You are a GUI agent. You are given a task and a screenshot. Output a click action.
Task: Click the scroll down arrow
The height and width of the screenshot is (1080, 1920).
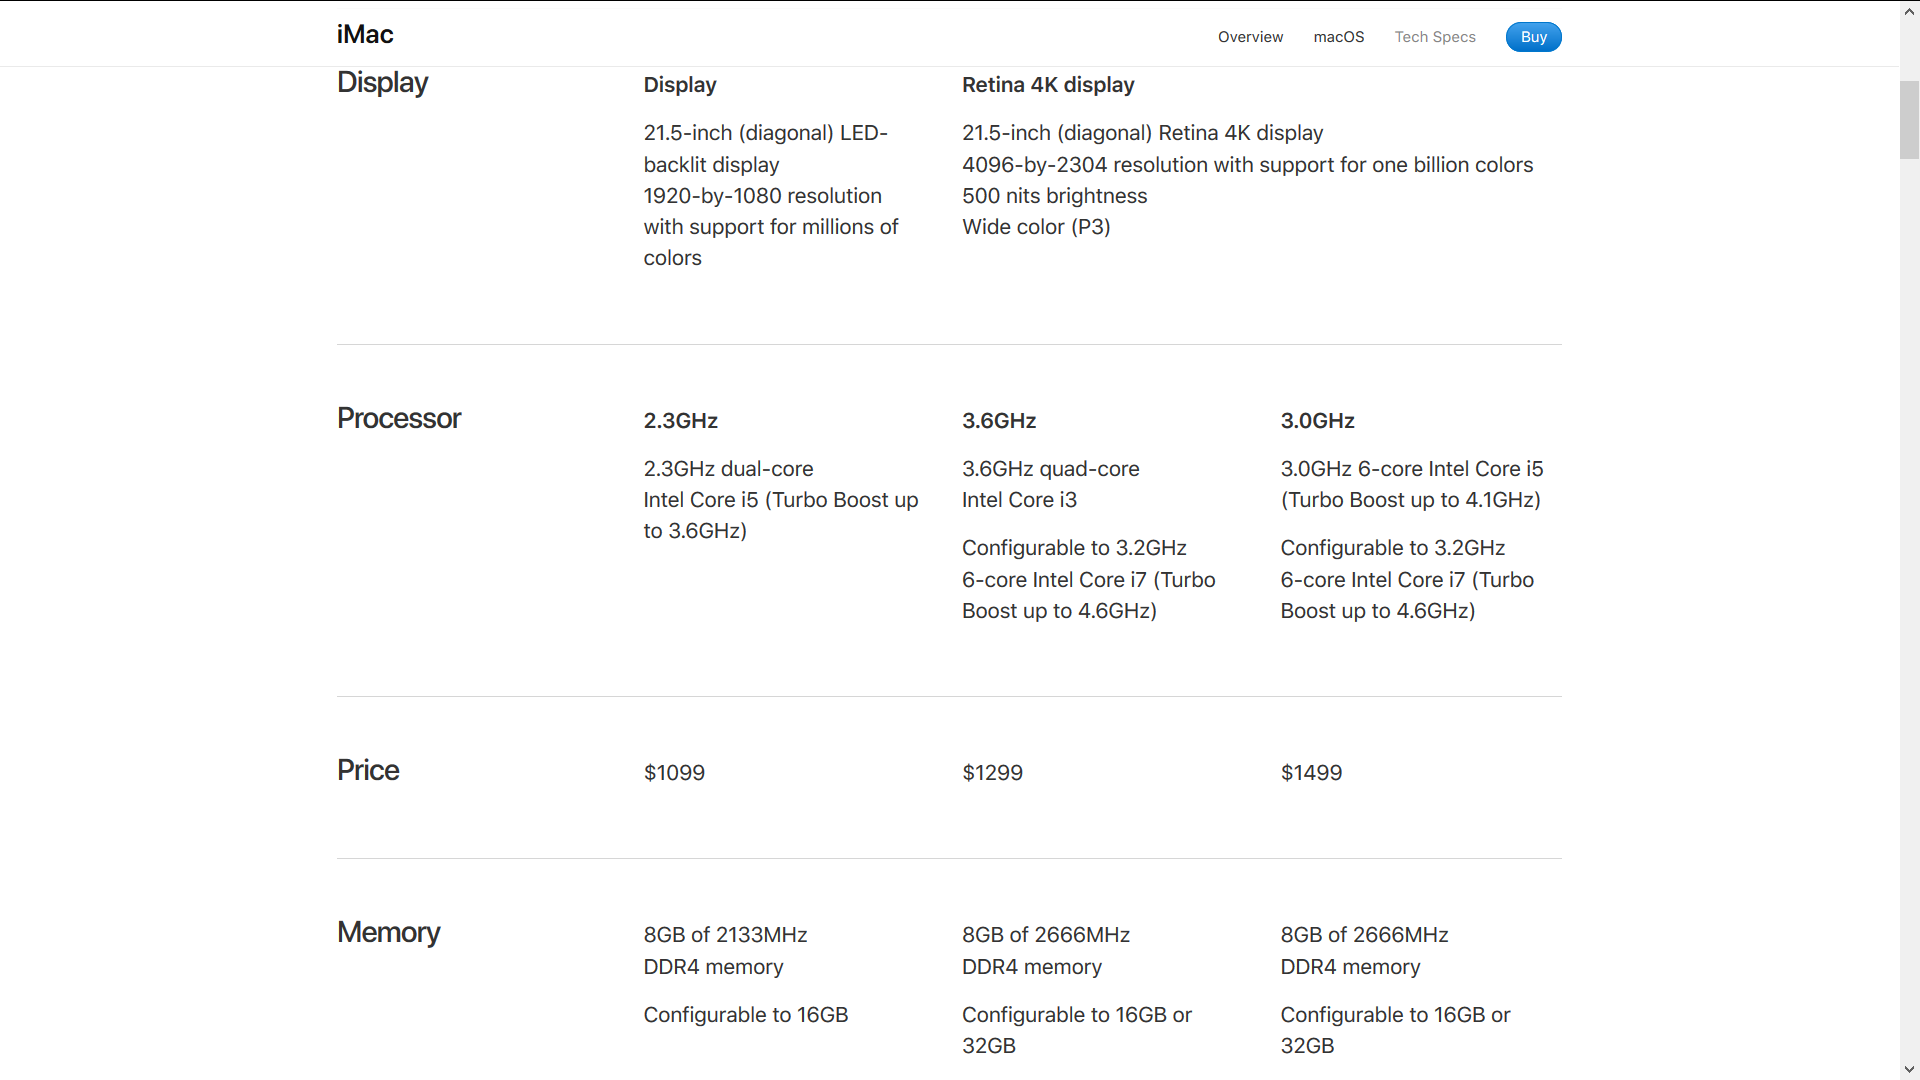[1909, 1070]
